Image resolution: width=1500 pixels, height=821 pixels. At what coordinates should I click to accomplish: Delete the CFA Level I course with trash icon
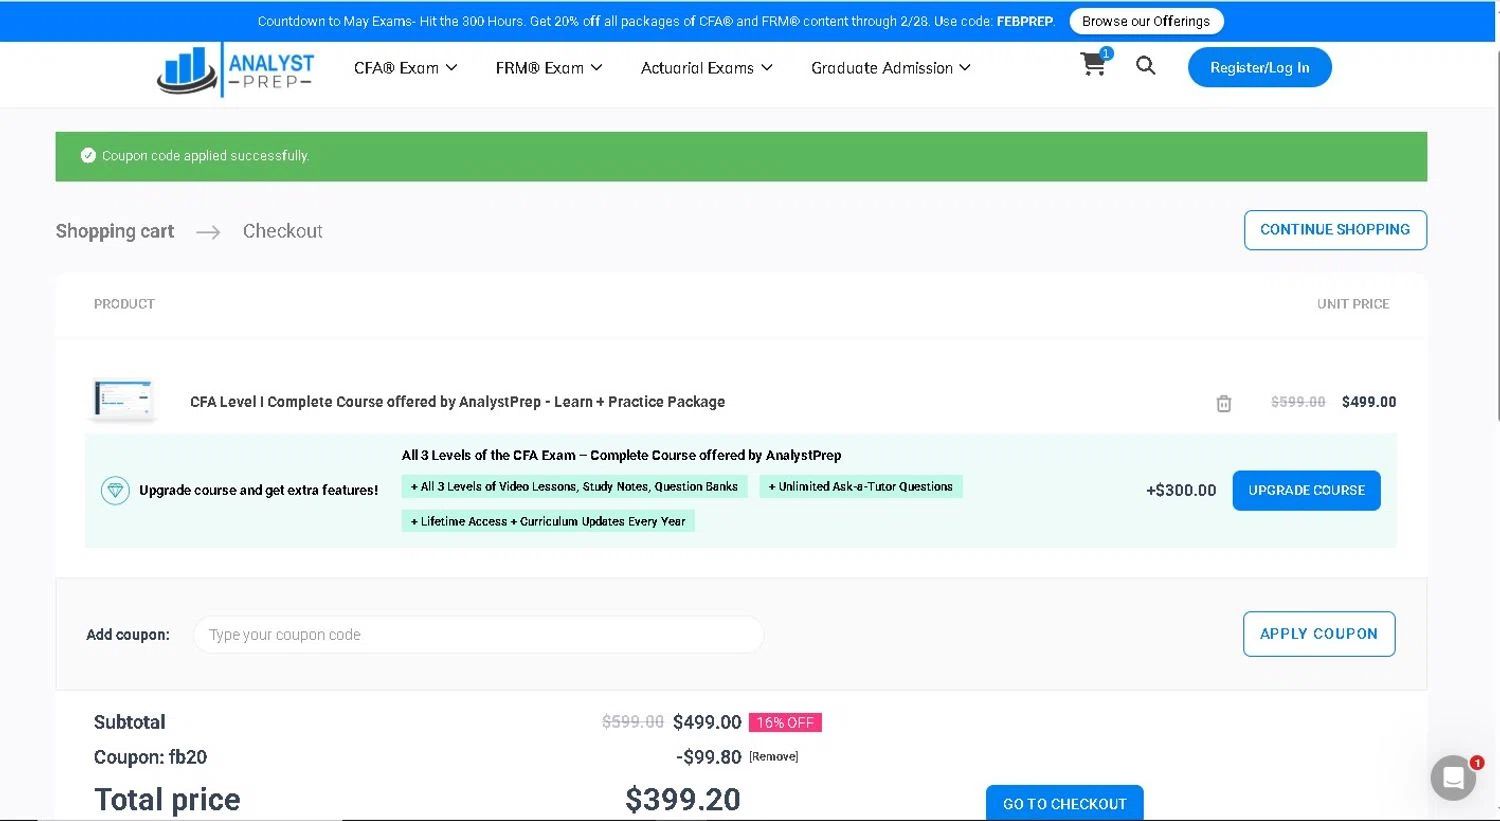(x=1223, y=403)
